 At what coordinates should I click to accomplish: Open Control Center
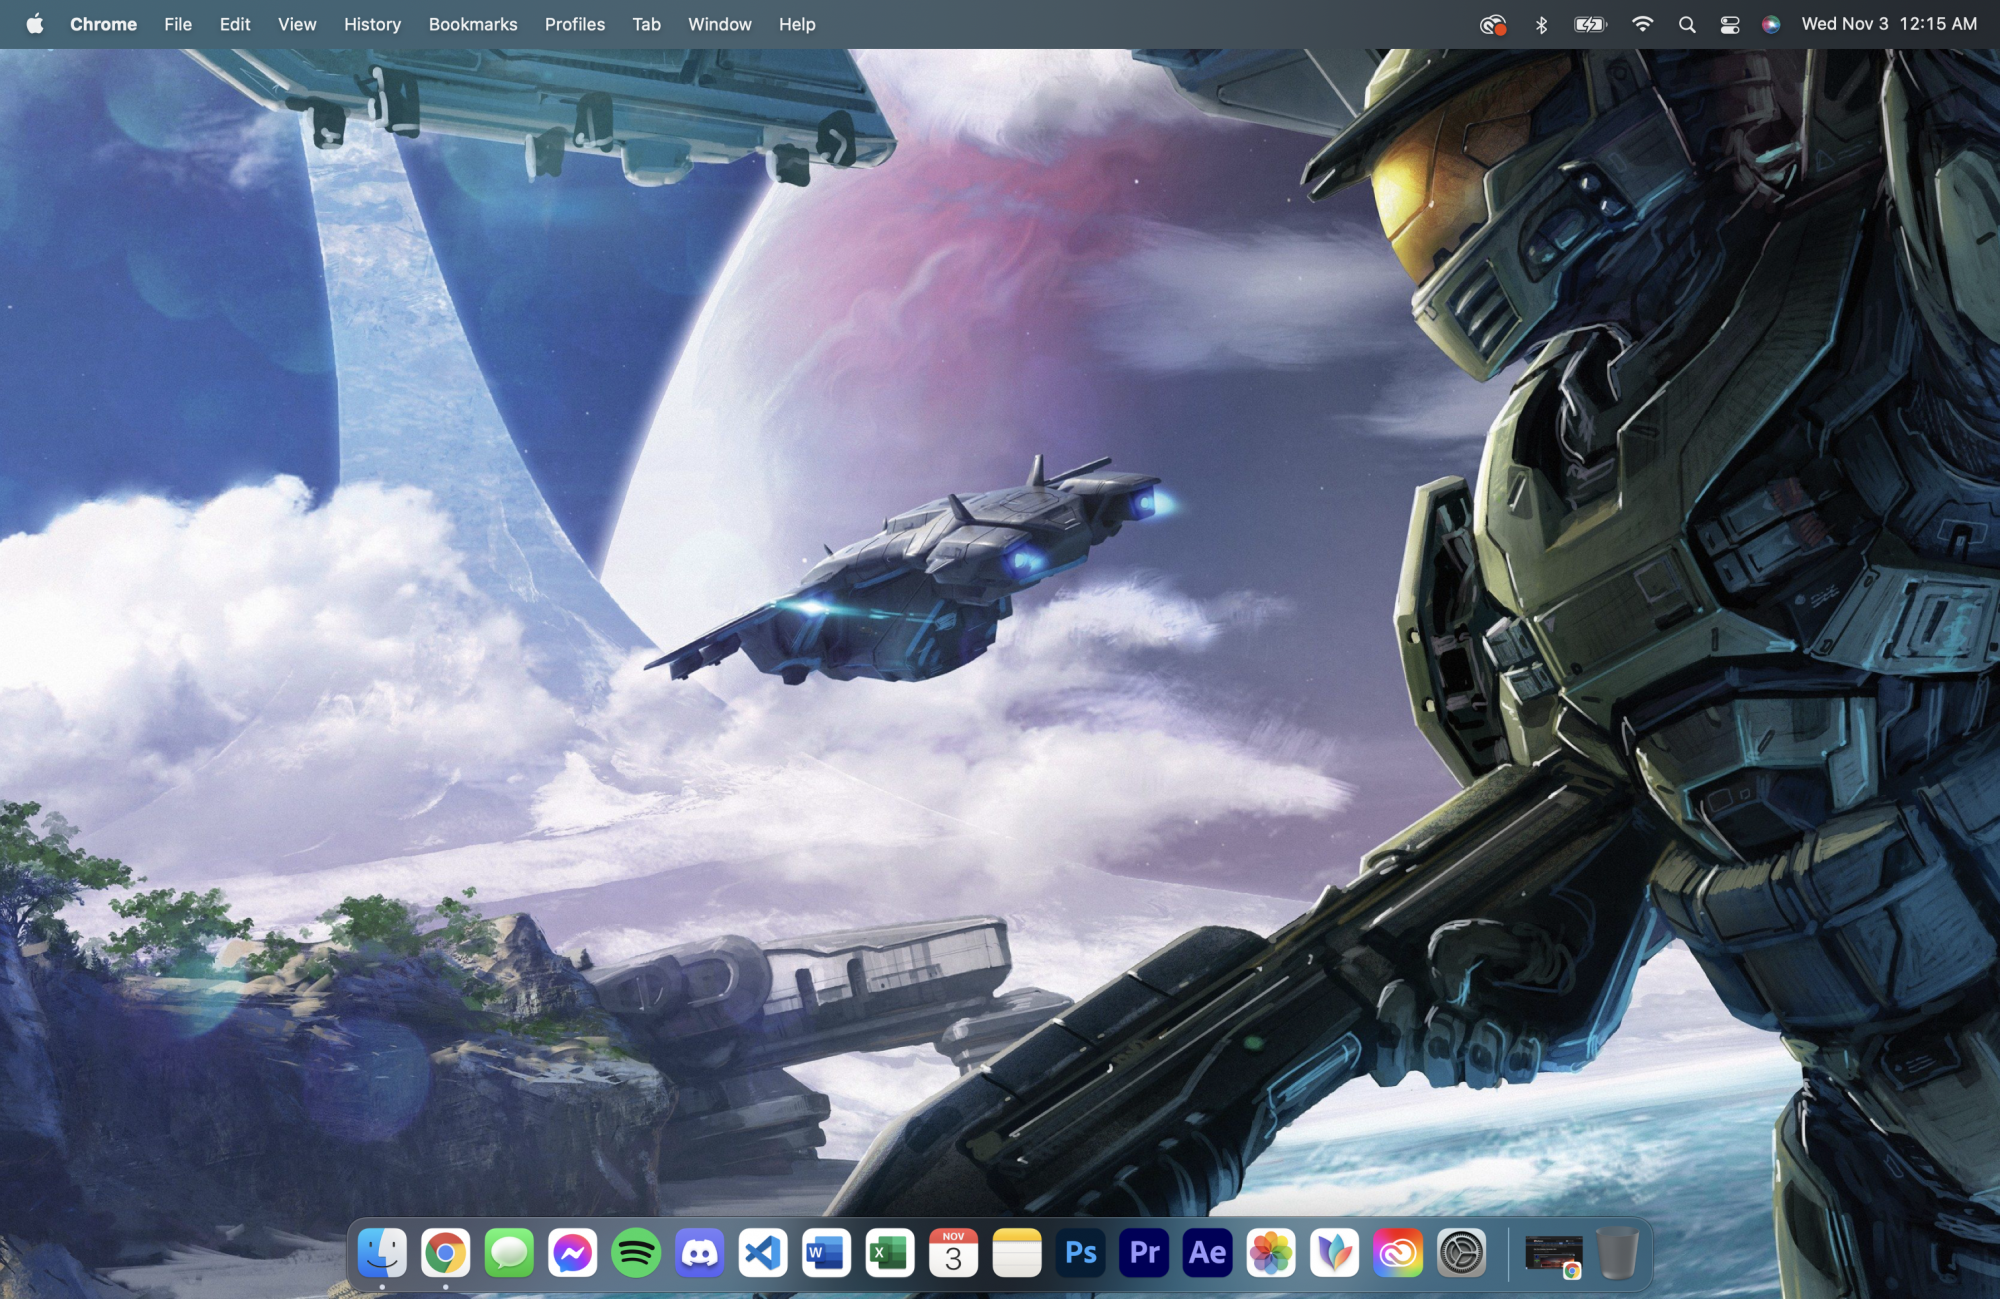[x=1730, y=25]
